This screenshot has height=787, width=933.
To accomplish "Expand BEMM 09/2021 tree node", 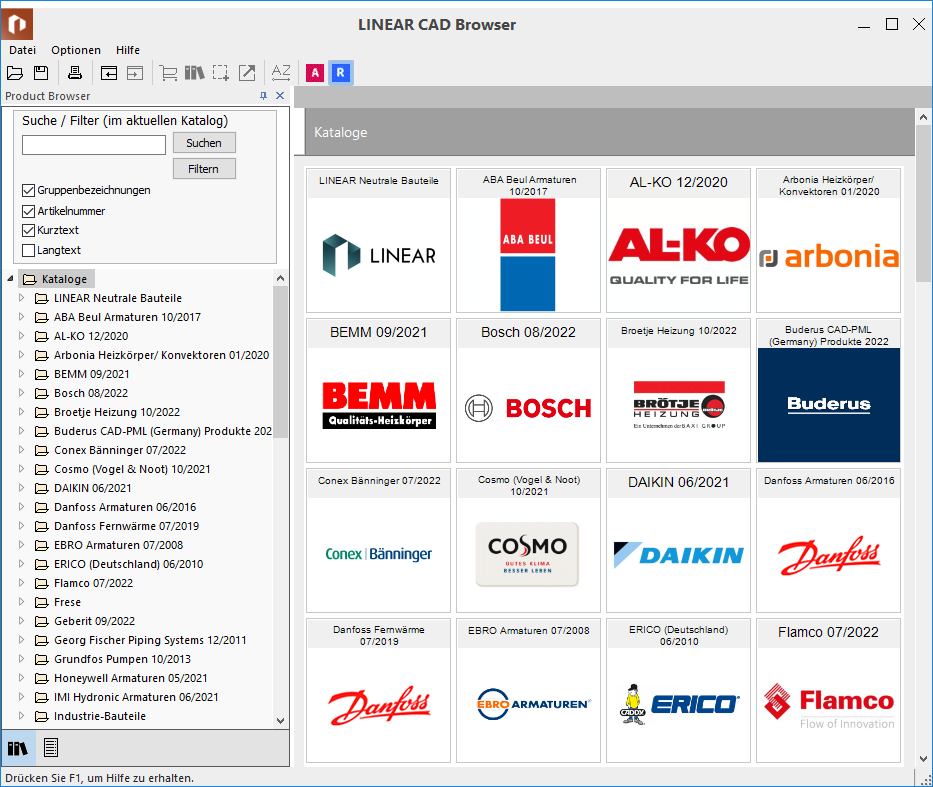I will (21, 374).
